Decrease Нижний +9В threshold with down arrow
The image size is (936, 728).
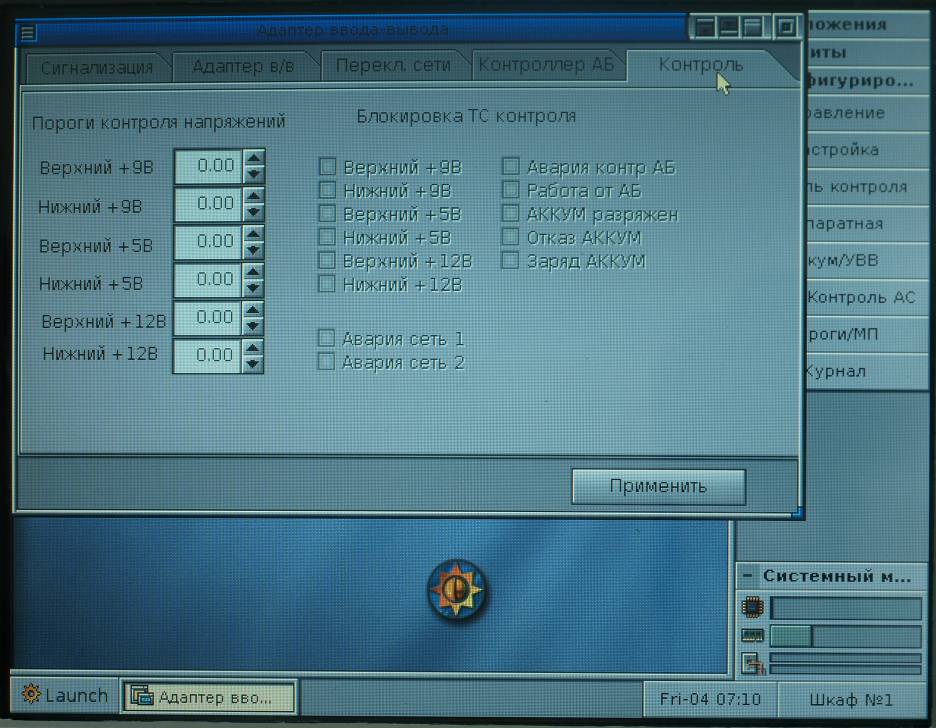[x=254, y=212]
